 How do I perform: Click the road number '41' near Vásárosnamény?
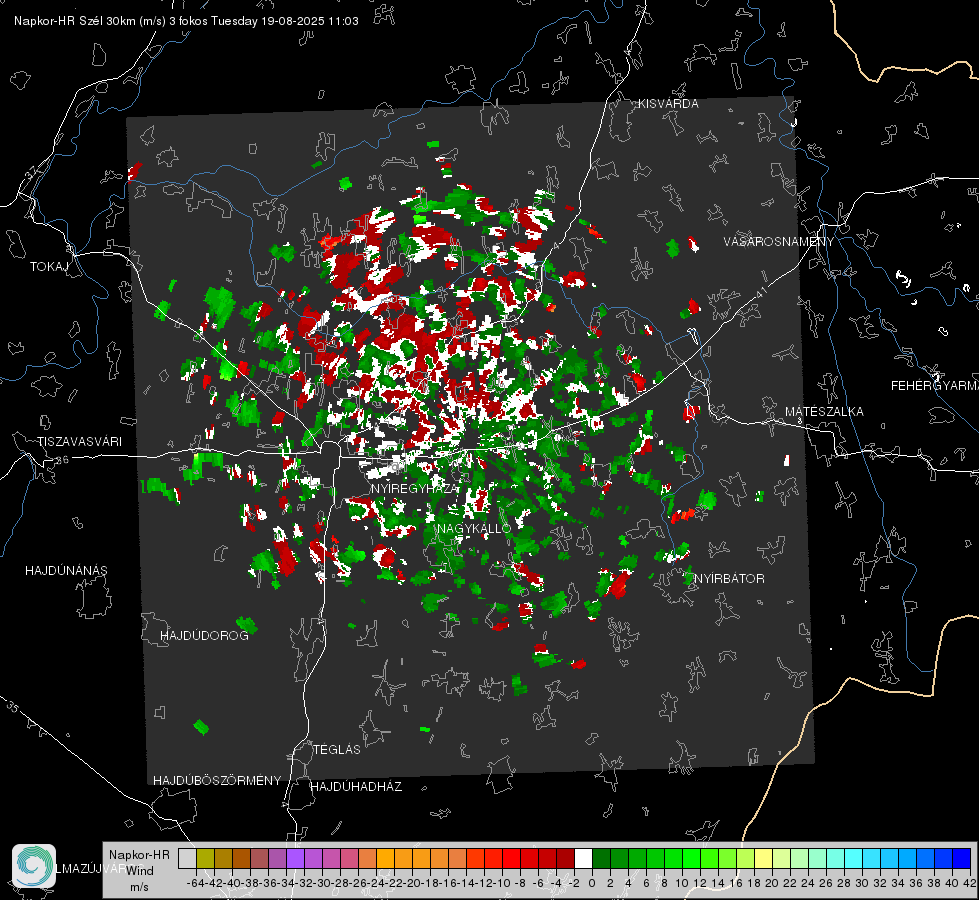pyautogui.click(x=761, y=292)
